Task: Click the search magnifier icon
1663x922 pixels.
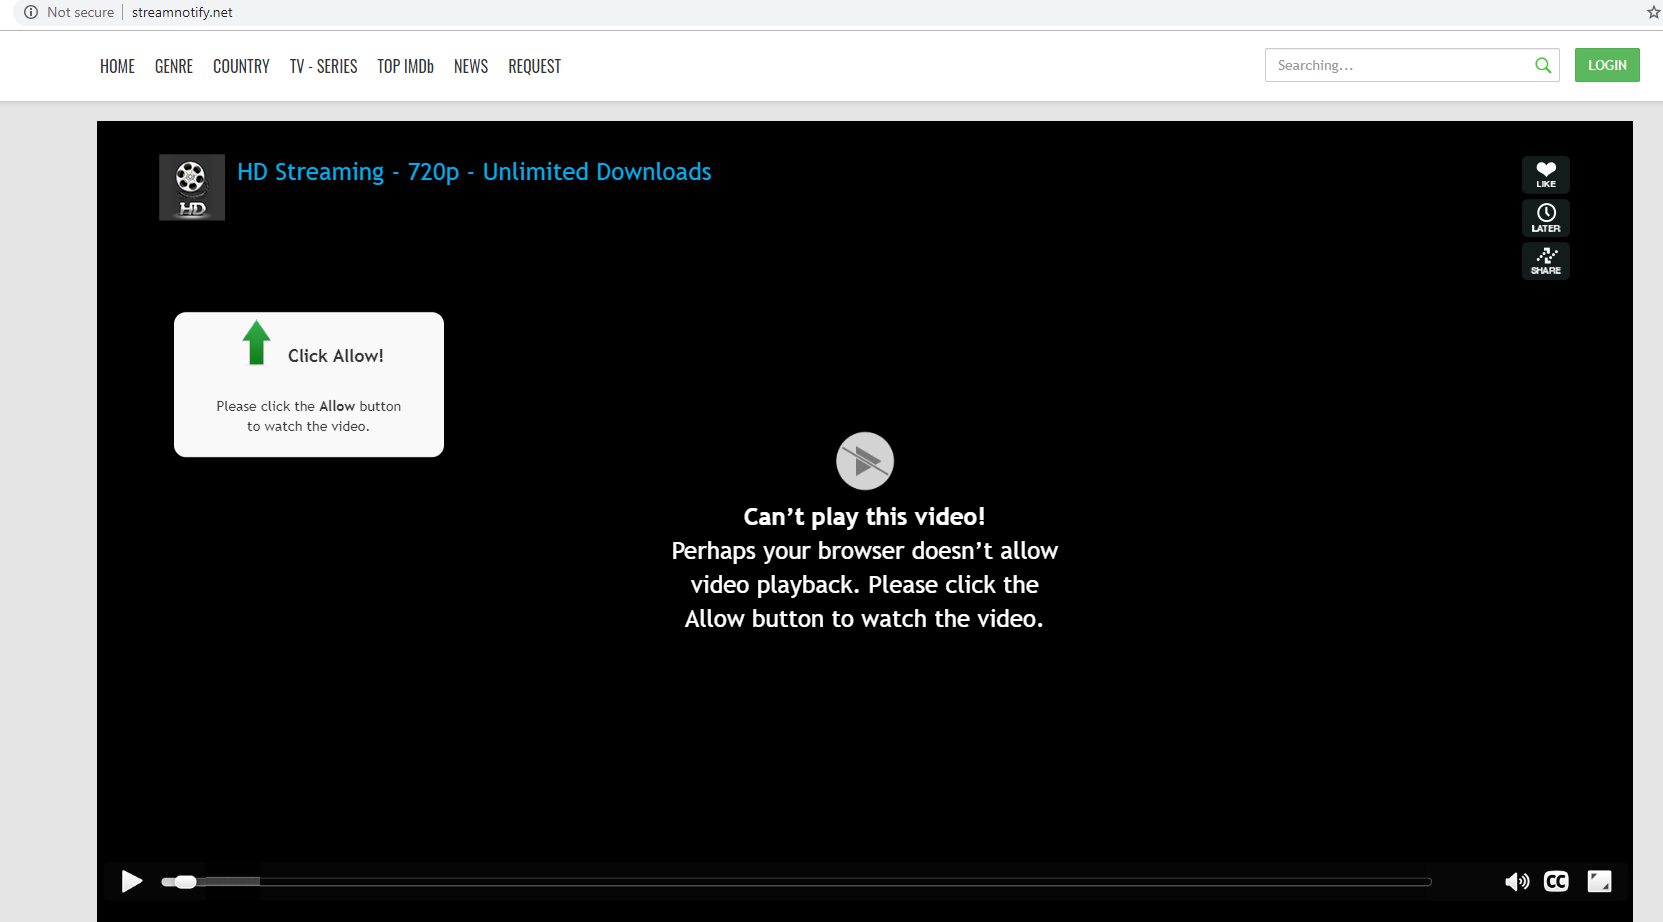Action: [1543, 65]
